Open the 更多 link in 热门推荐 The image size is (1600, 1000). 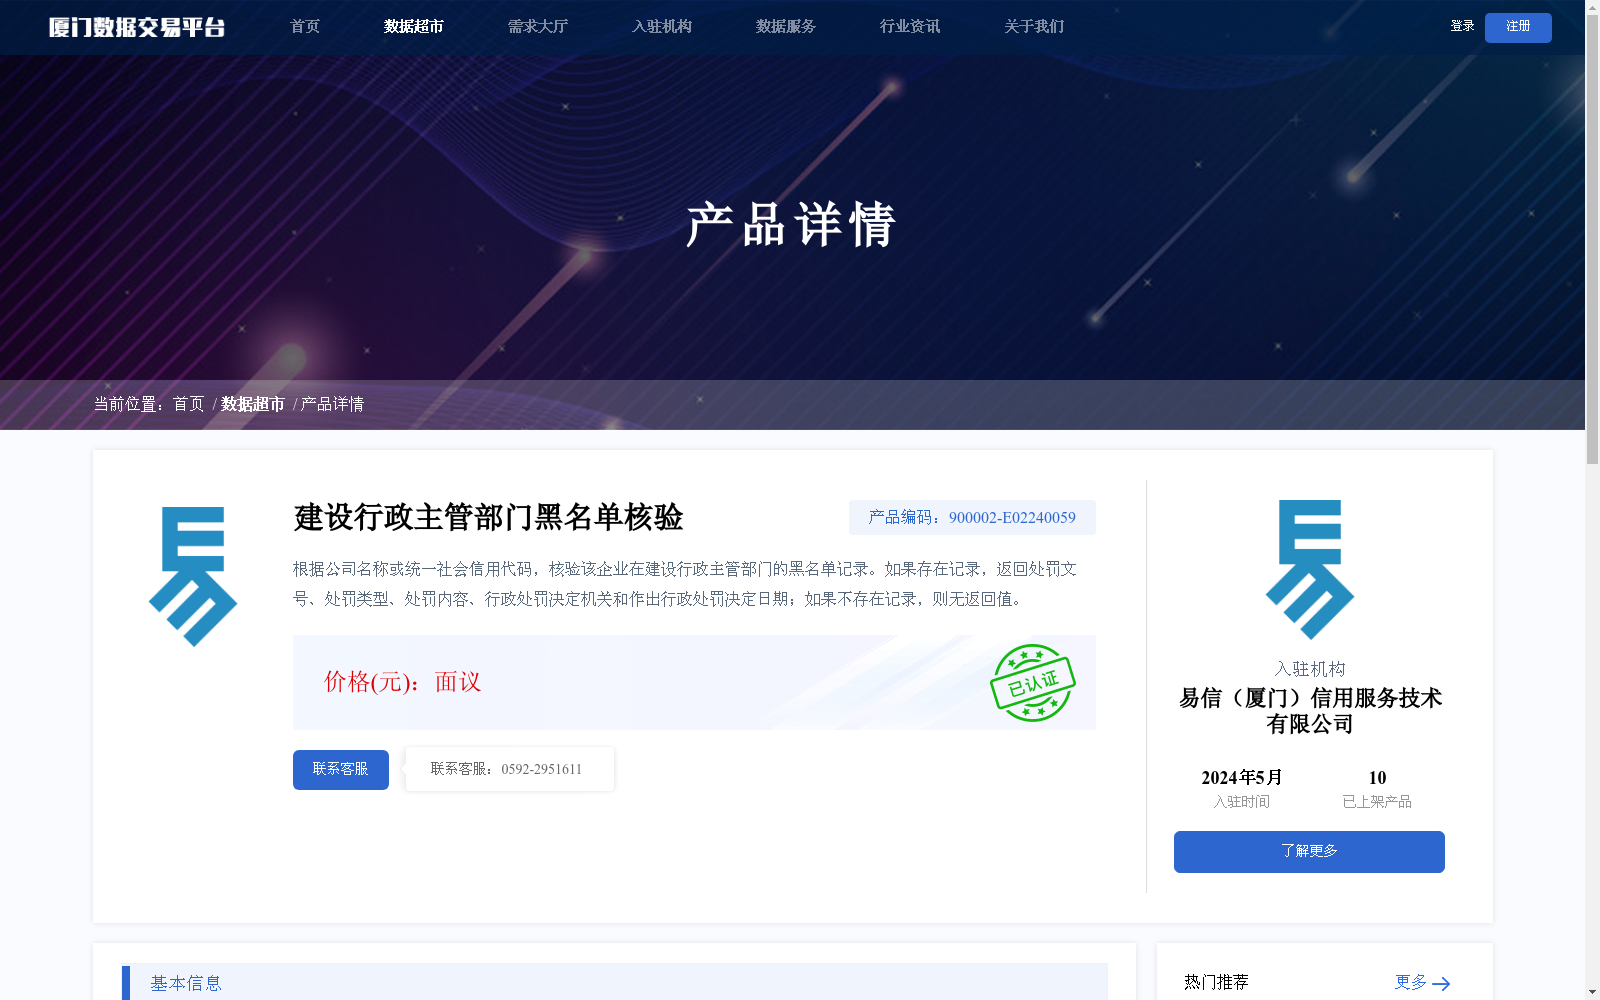[x=1410, y=983]
